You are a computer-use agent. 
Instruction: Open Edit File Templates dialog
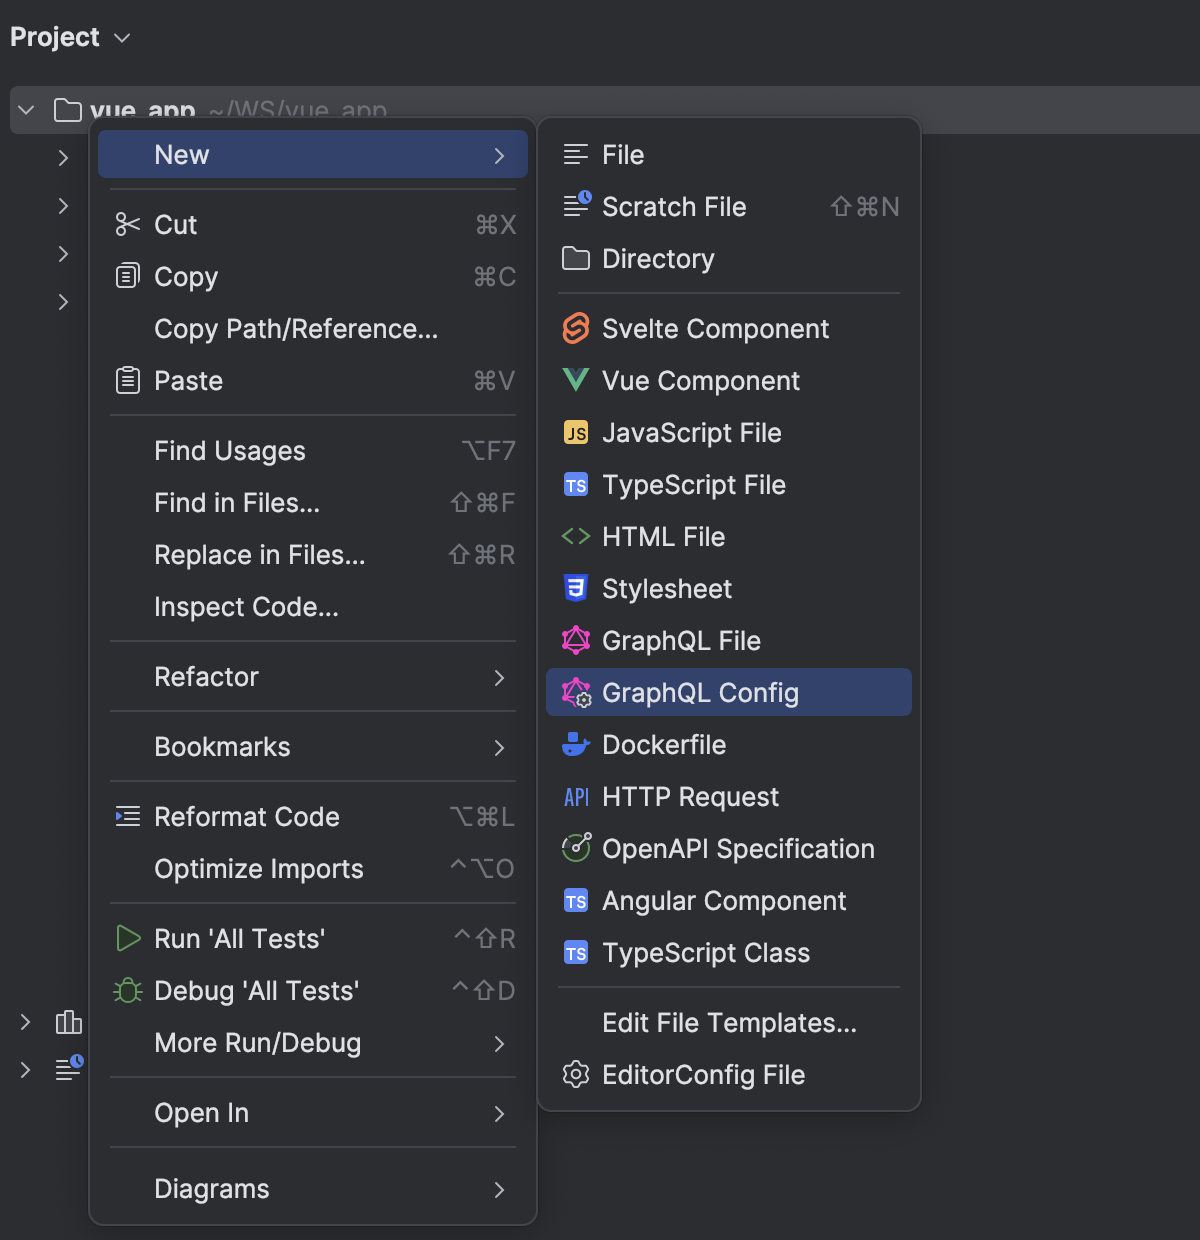[729, 1022]
